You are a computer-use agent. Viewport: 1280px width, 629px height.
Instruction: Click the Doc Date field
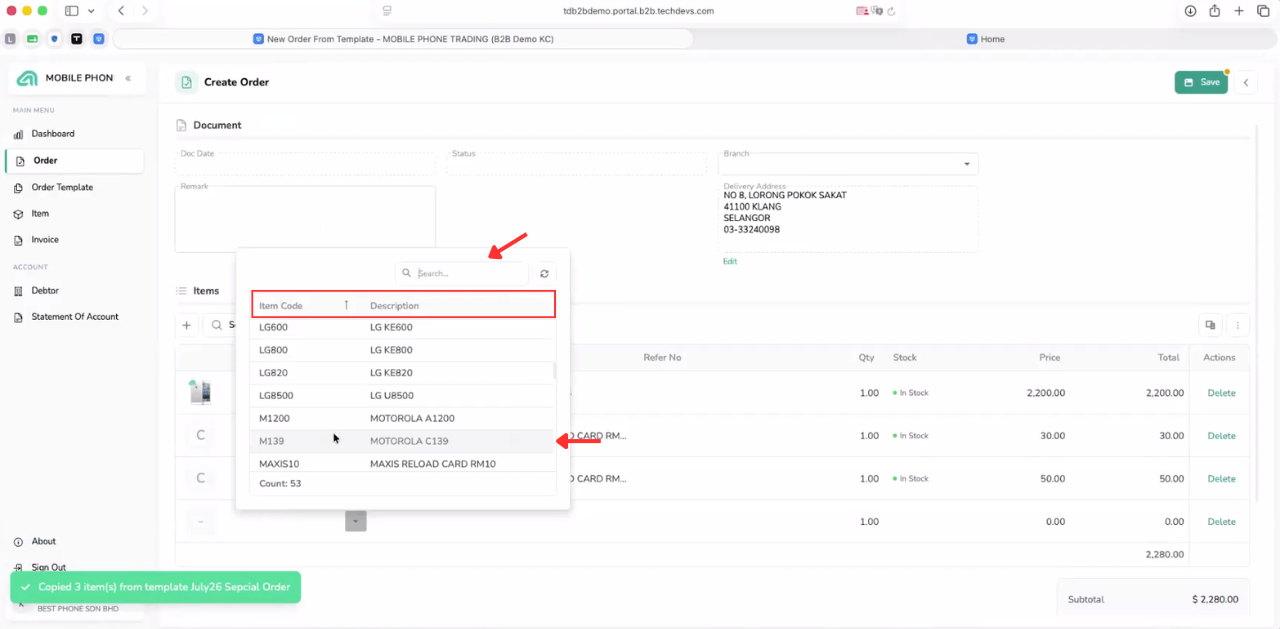tap(306, 163)
